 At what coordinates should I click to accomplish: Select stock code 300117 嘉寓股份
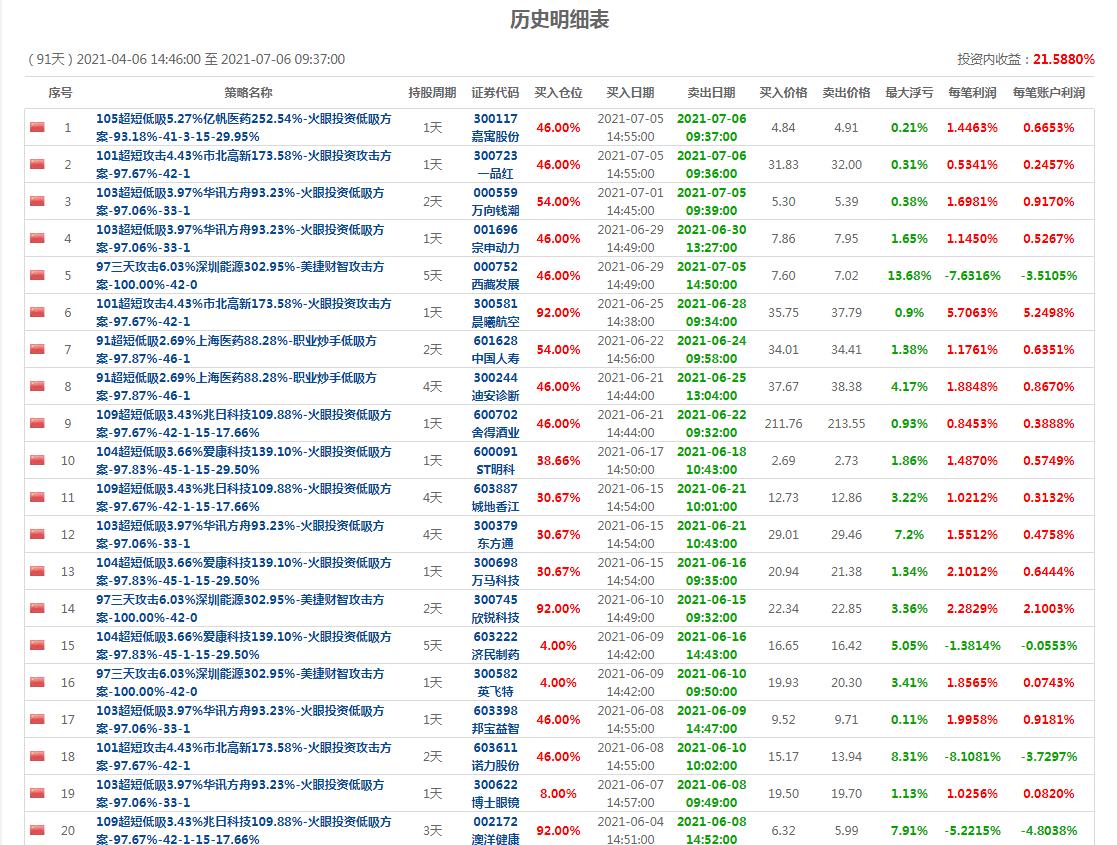click(496, 125)
